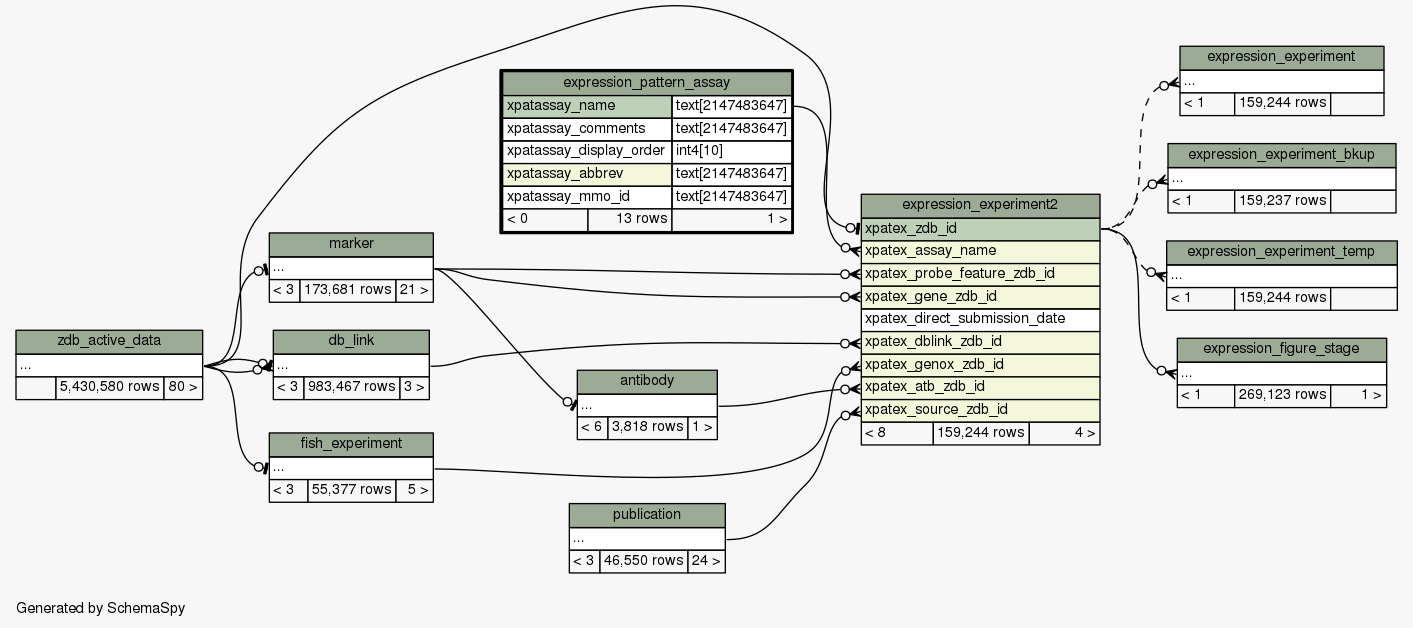
Task: Expand the ellipsis row in expression_experiment table
Action: 1281,81
